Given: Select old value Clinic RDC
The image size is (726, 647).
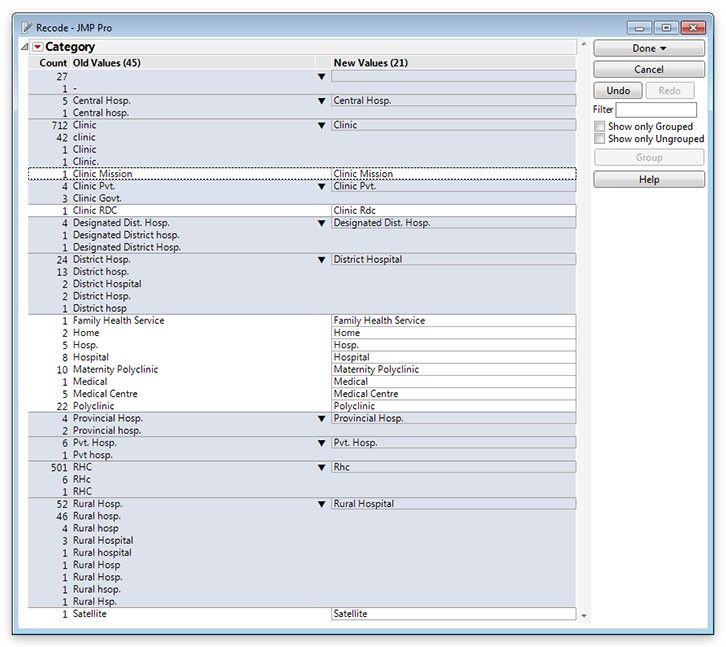Looking at the screenshot, I should point(95,210).
